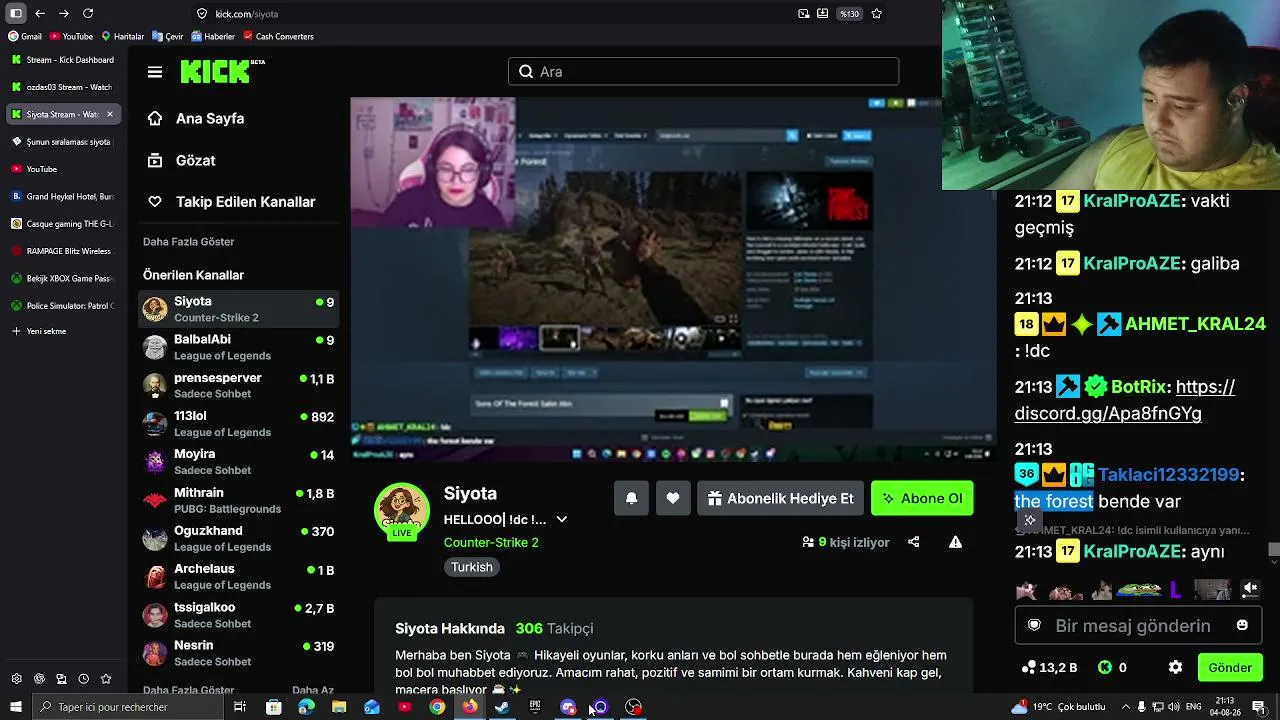Screen dimensions: 1280x720
Task: Click the report warning triangle icon
Action: click(x=955, y=542)
